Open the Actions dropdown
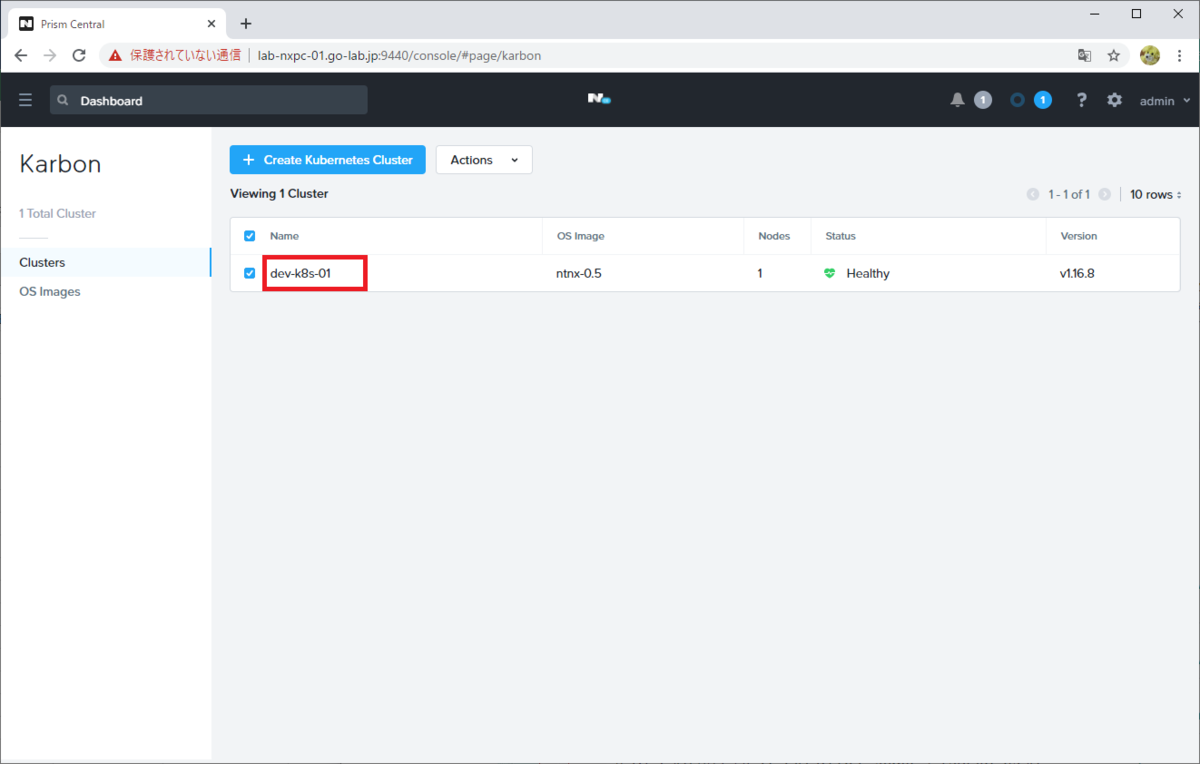 (484, 160)
